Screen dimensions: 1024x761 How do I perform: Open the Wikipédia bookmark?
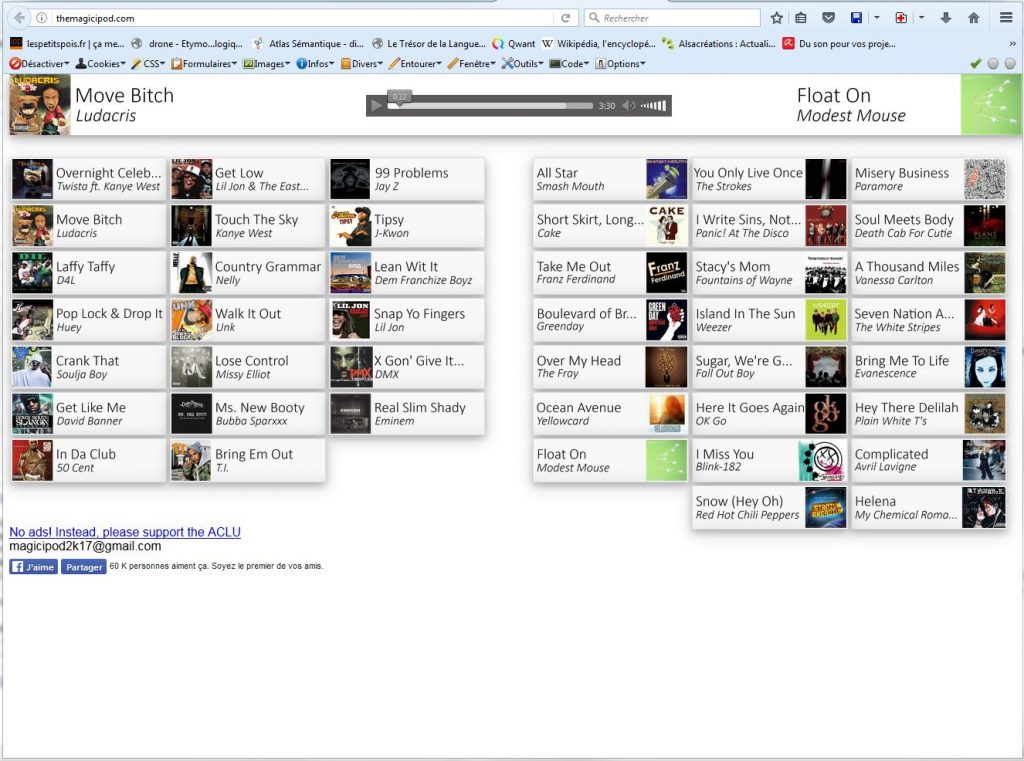pyautogui.click(x=598, y=44)
